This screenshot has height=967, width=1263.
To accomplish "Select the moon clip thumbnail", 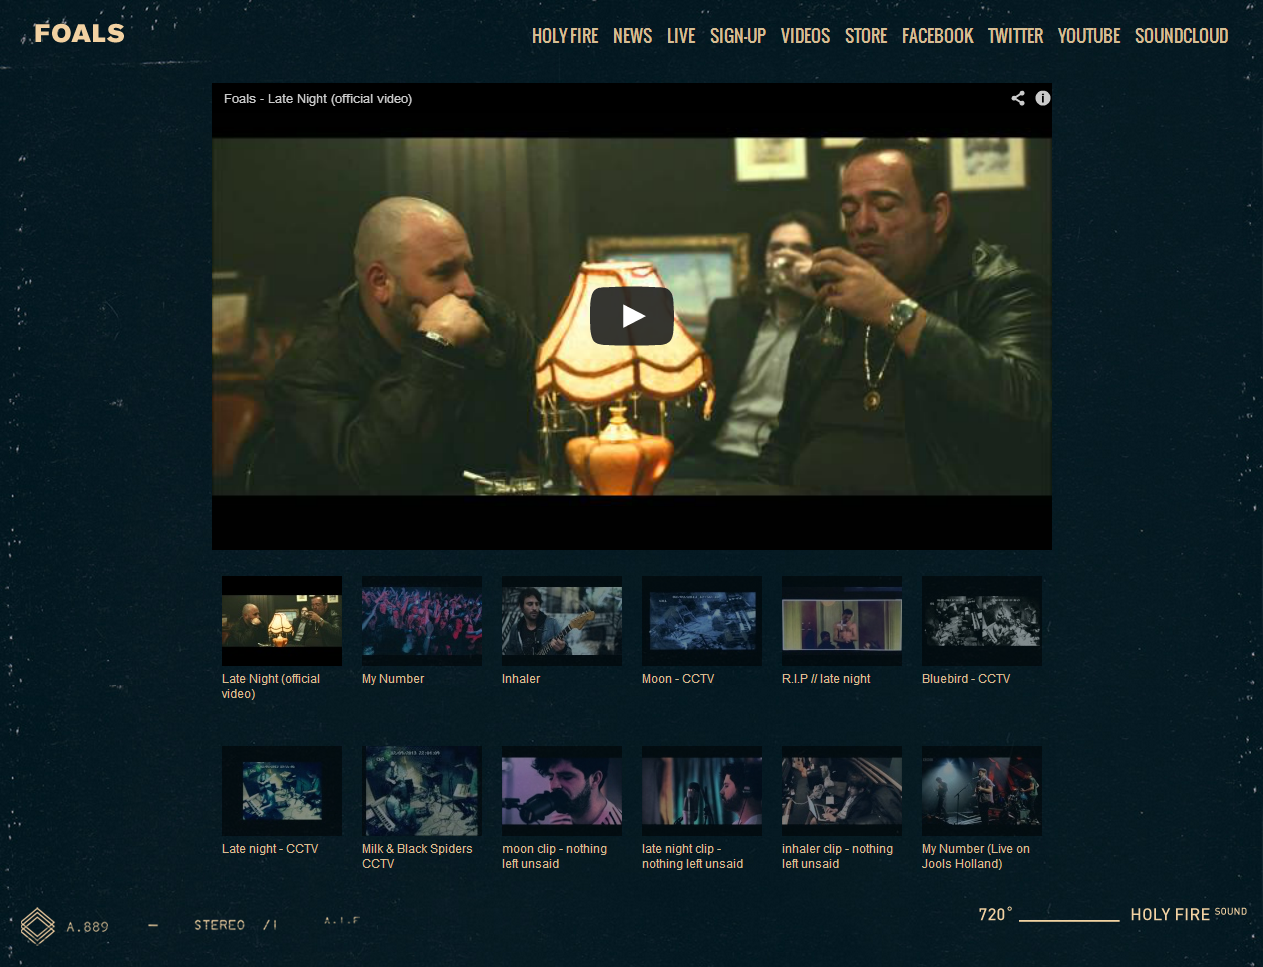I will click(562, 791).
